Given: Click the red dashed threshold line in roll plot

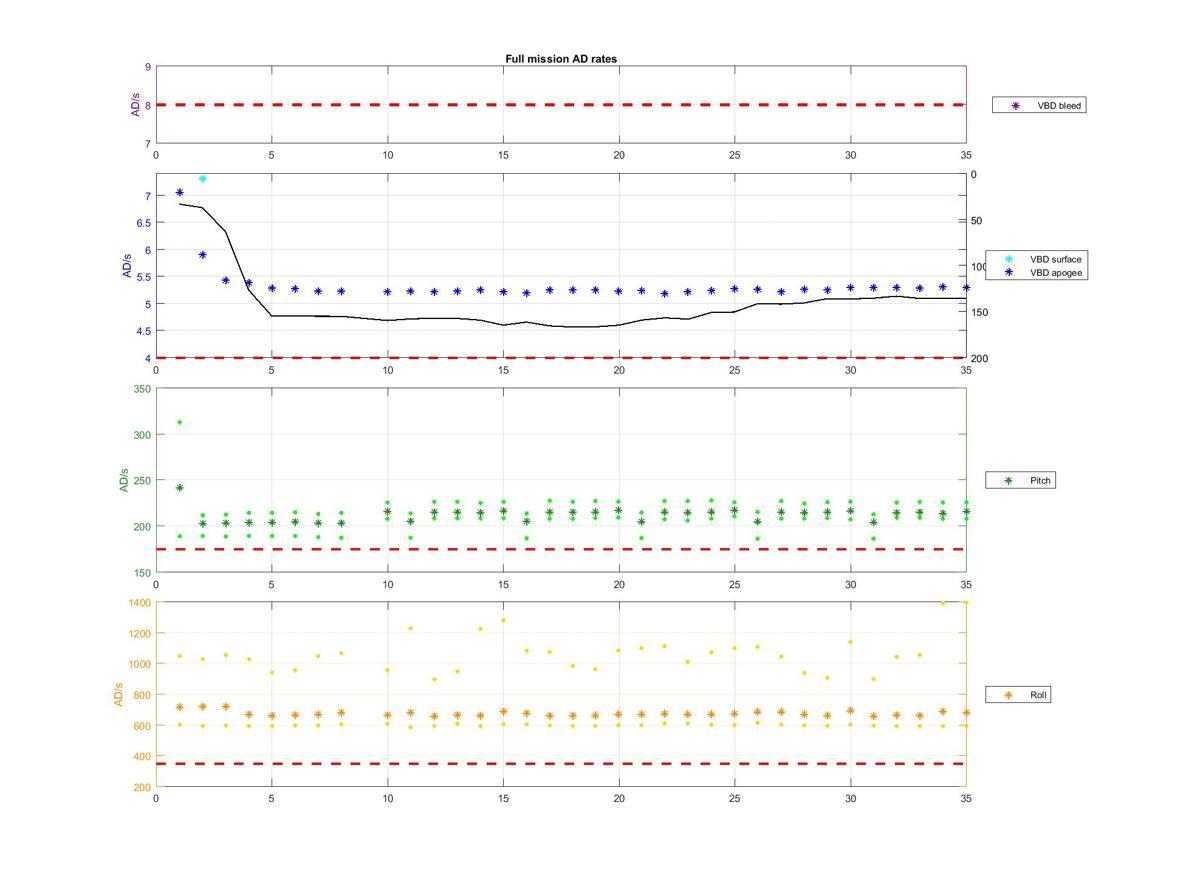Looking at the screenshot, I should tap(560, 764).
